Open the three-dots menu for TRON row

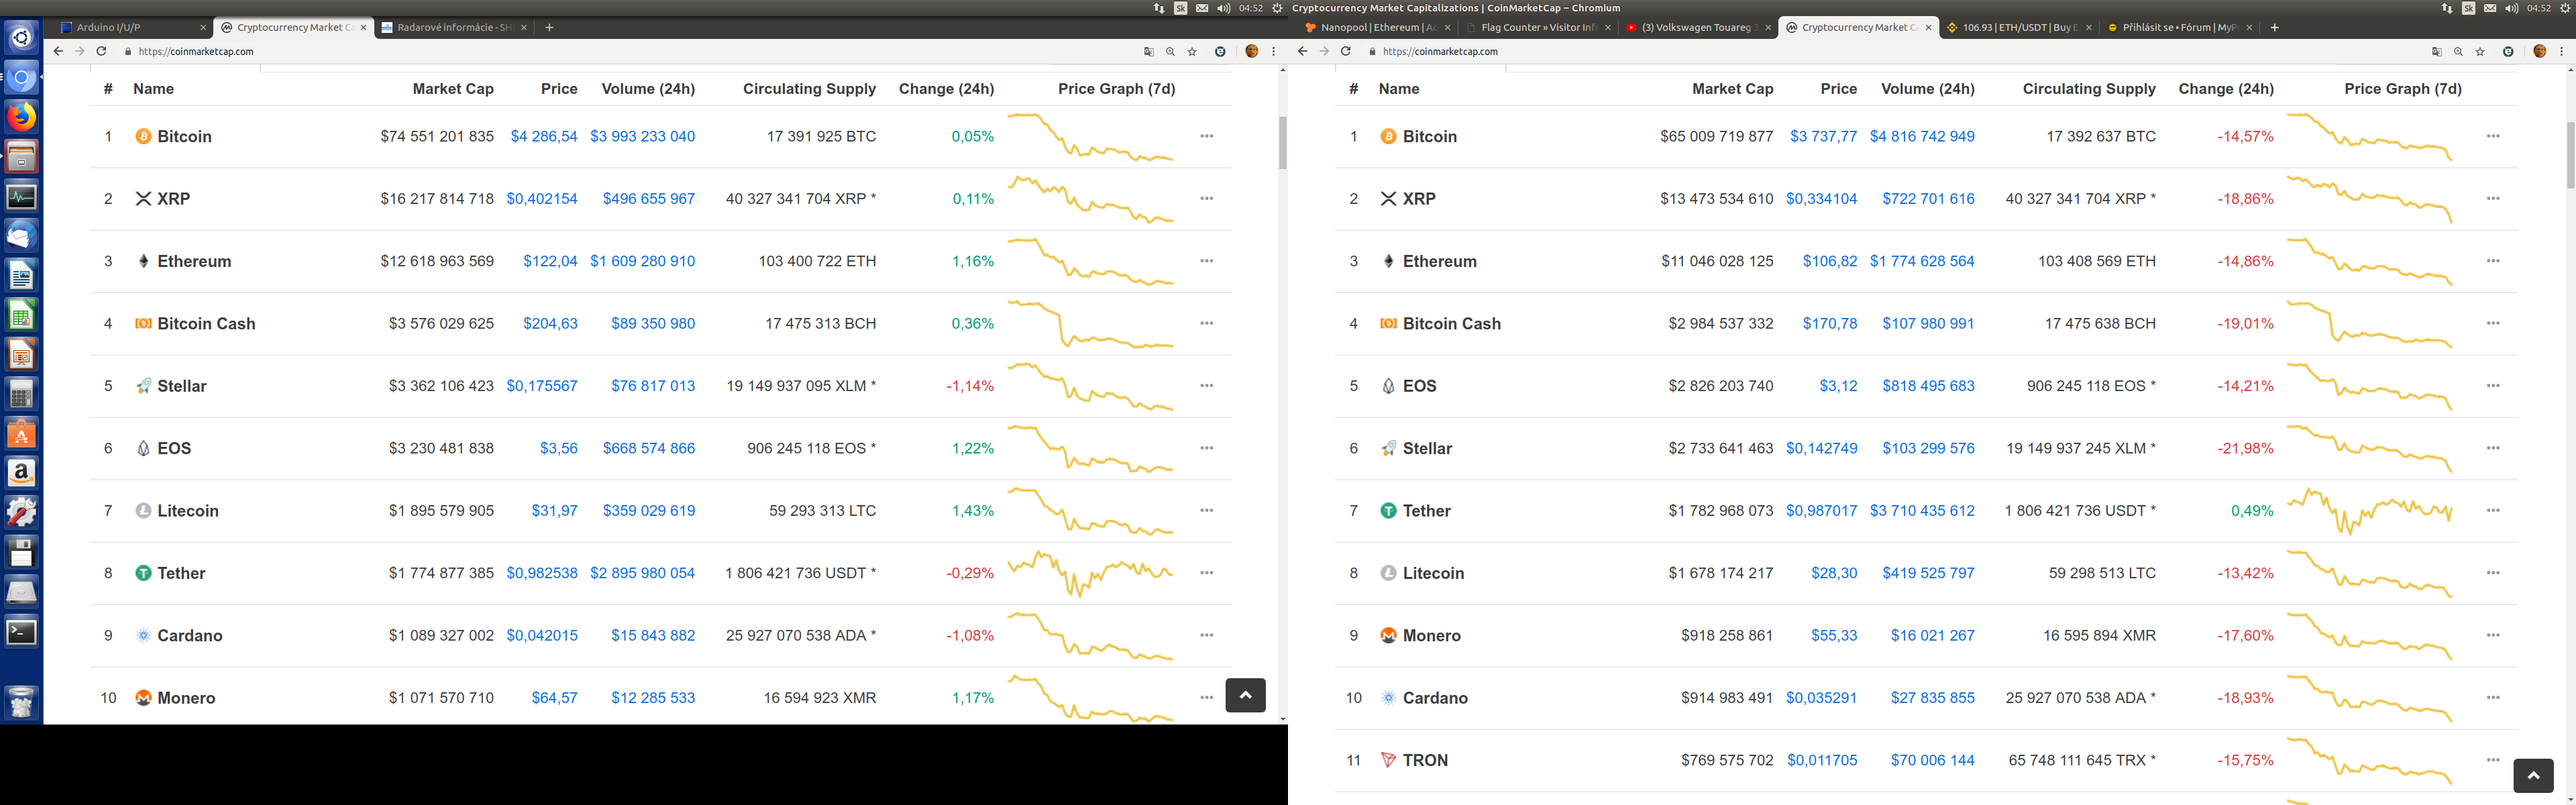coord(2492,760)
